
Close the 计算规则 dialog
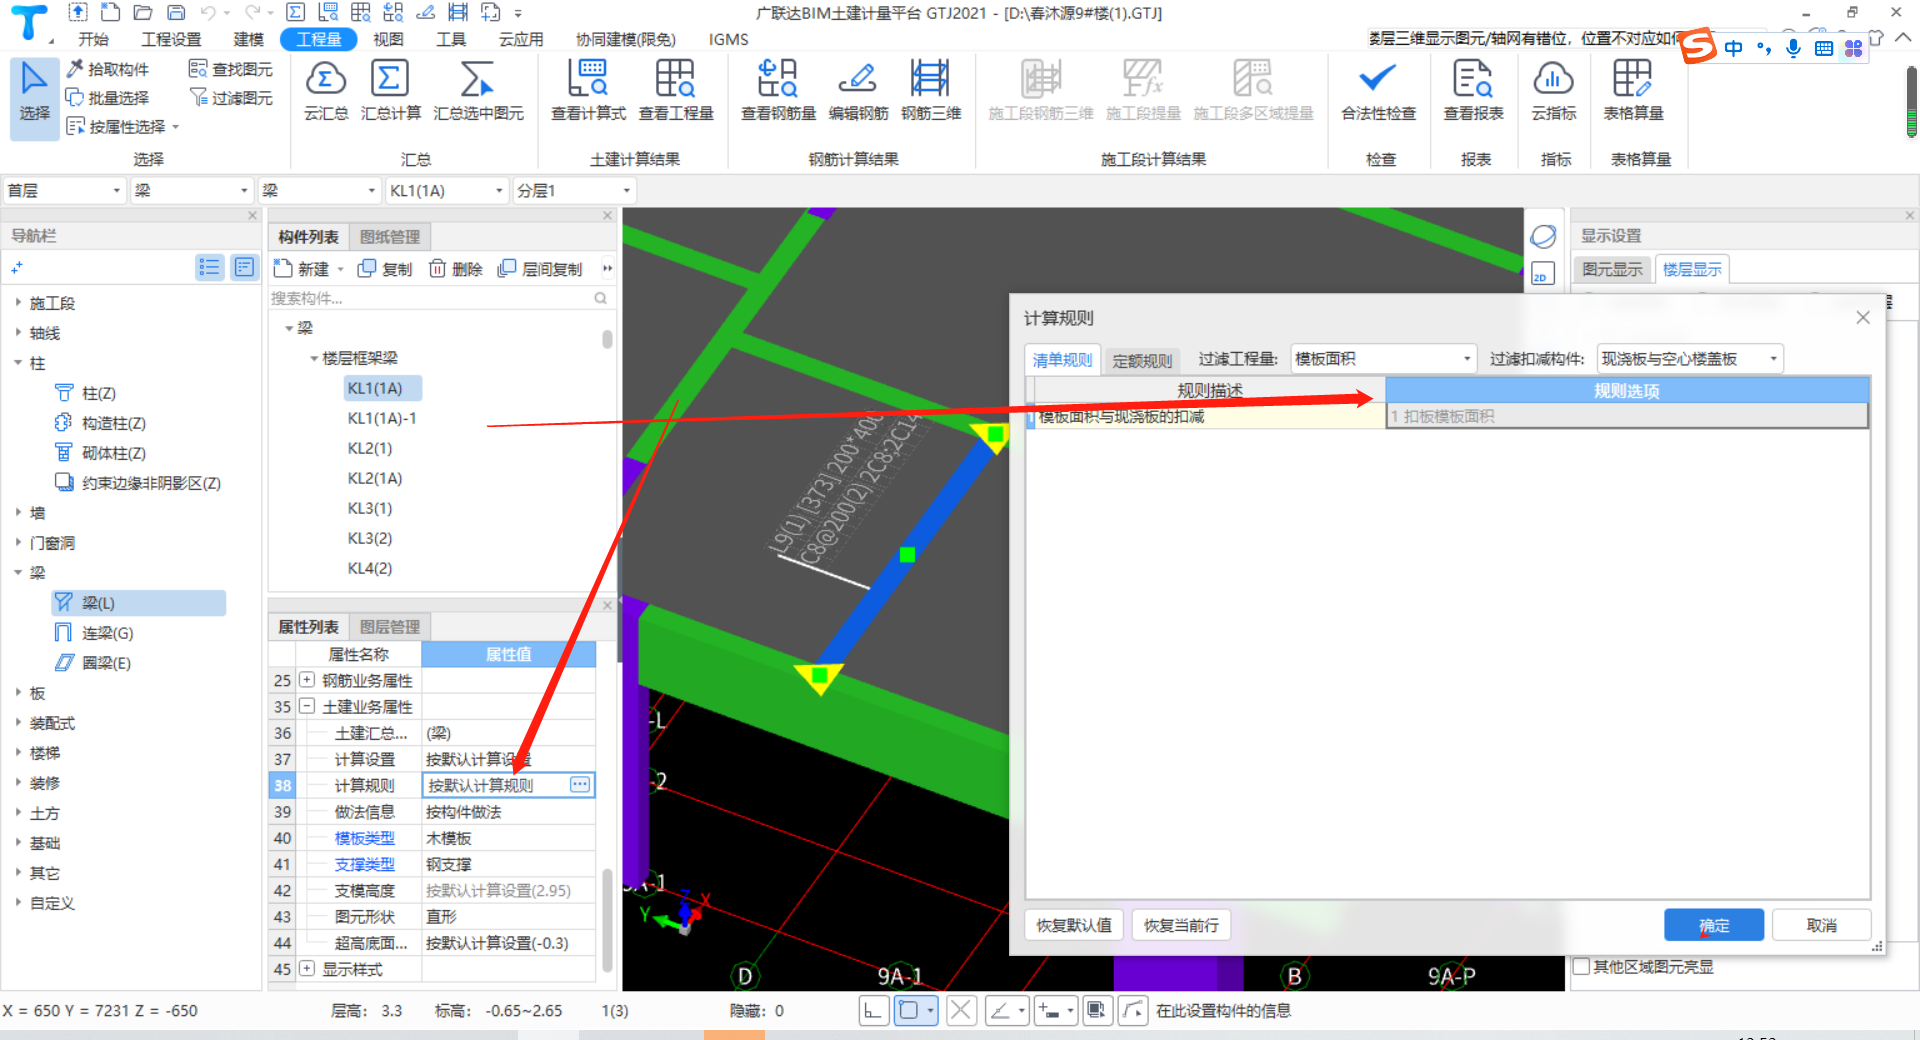tap(1862, 317)
